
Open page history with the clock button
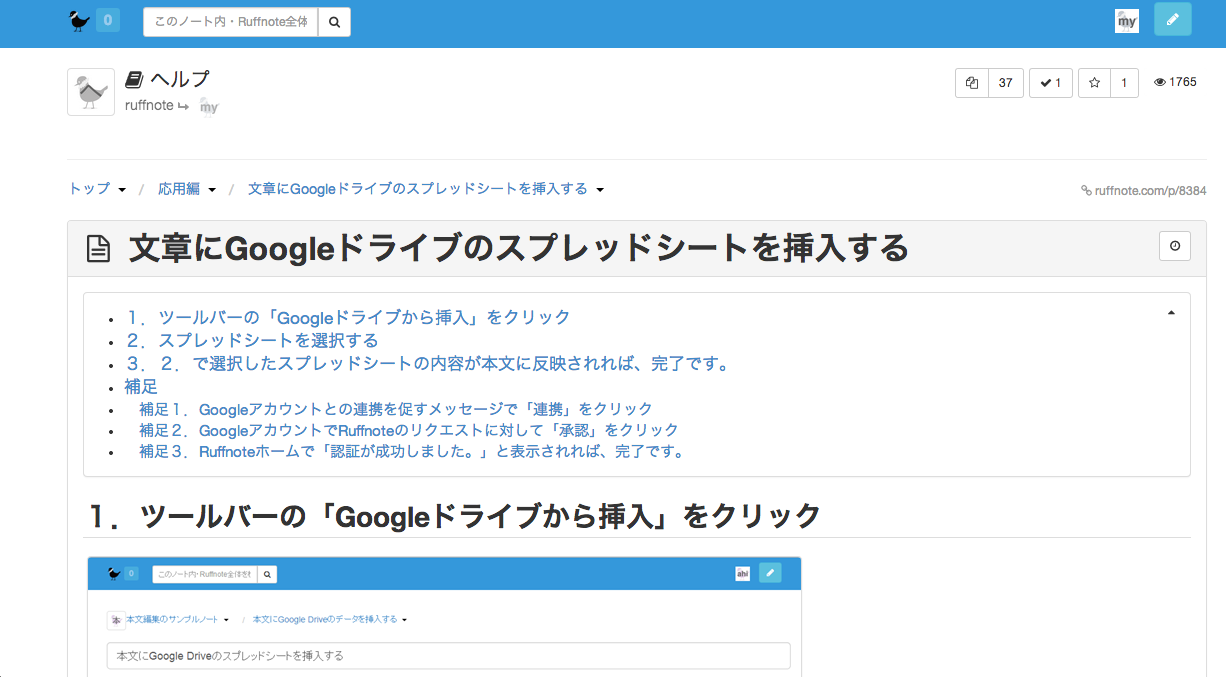pos(1175,246)
